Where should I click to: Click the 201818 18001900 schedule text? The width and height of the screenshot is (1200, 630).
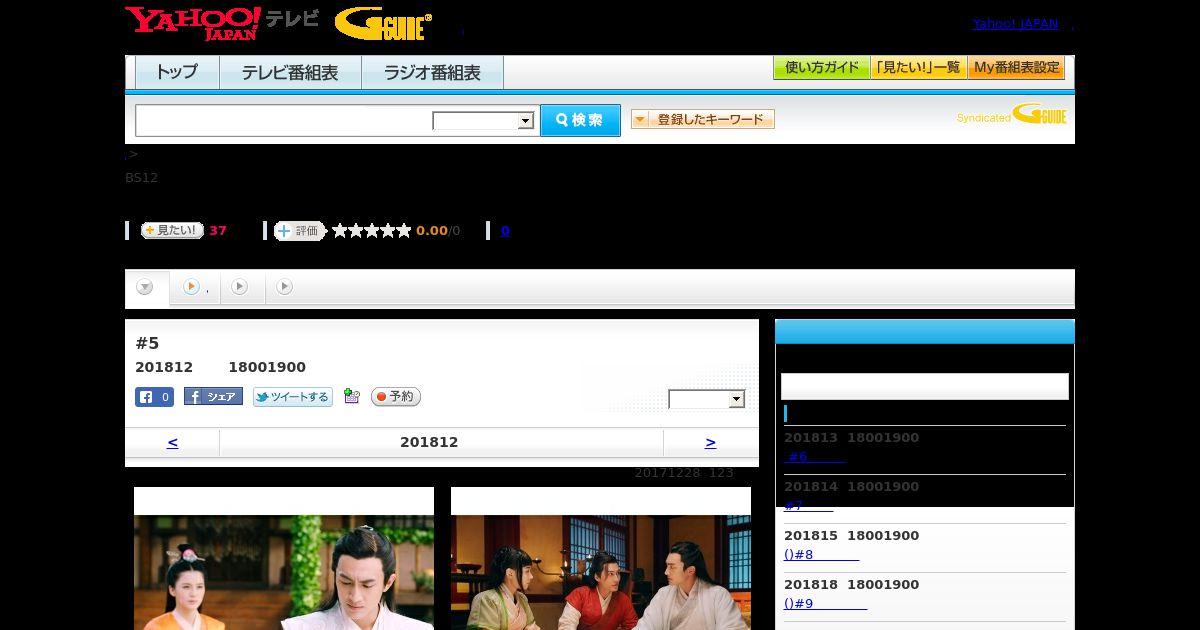tap(851, 585)
